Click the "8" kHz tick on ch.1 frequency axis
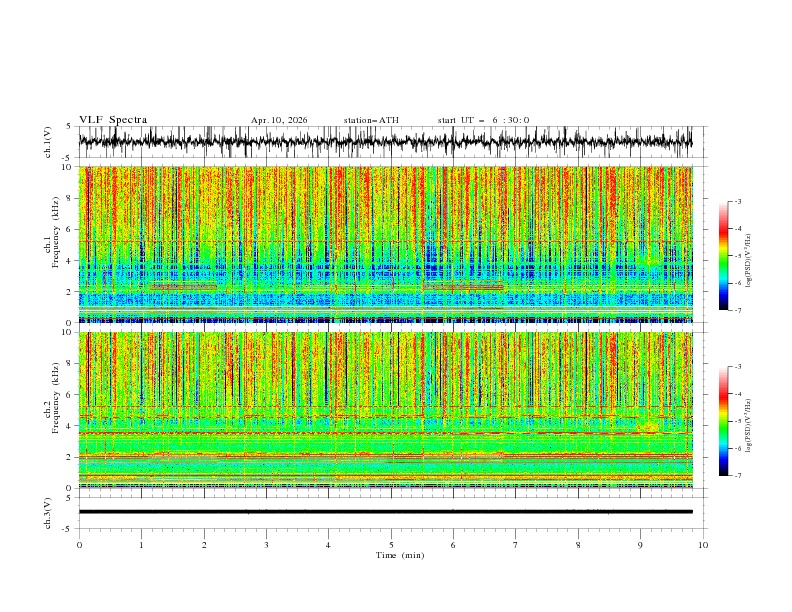This screenshot has width=792, height=612. [x=70, y=198]
